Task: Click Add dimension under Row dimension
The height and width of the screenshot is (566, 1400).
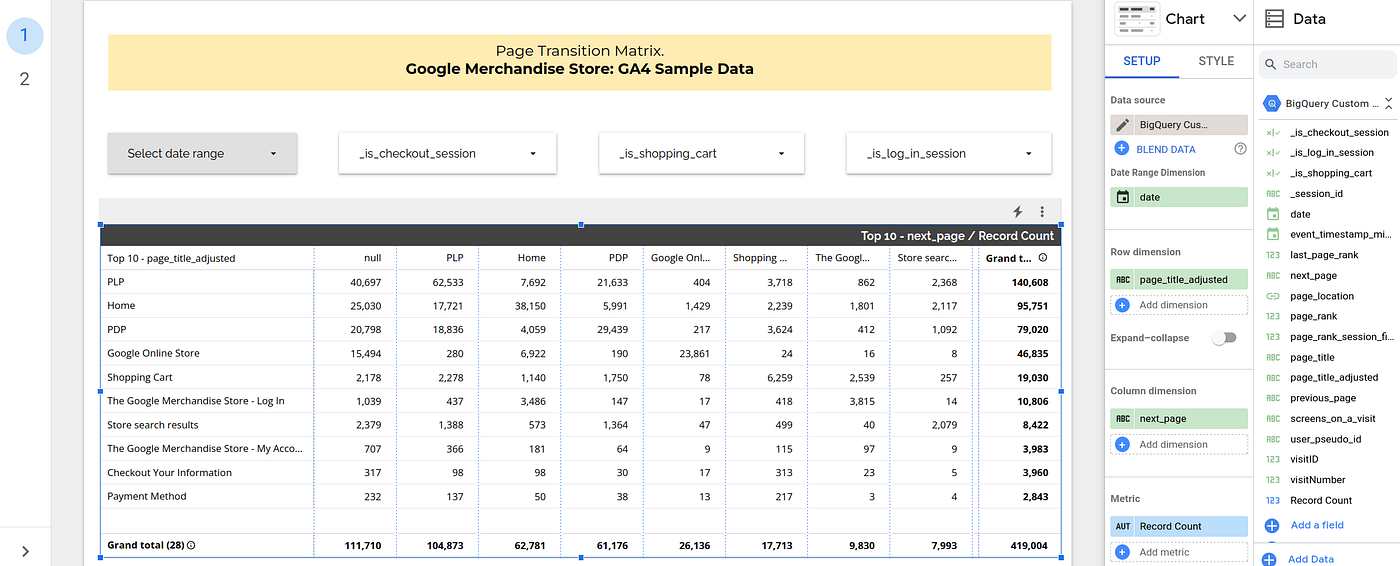Action: (x=1179, y=305)
